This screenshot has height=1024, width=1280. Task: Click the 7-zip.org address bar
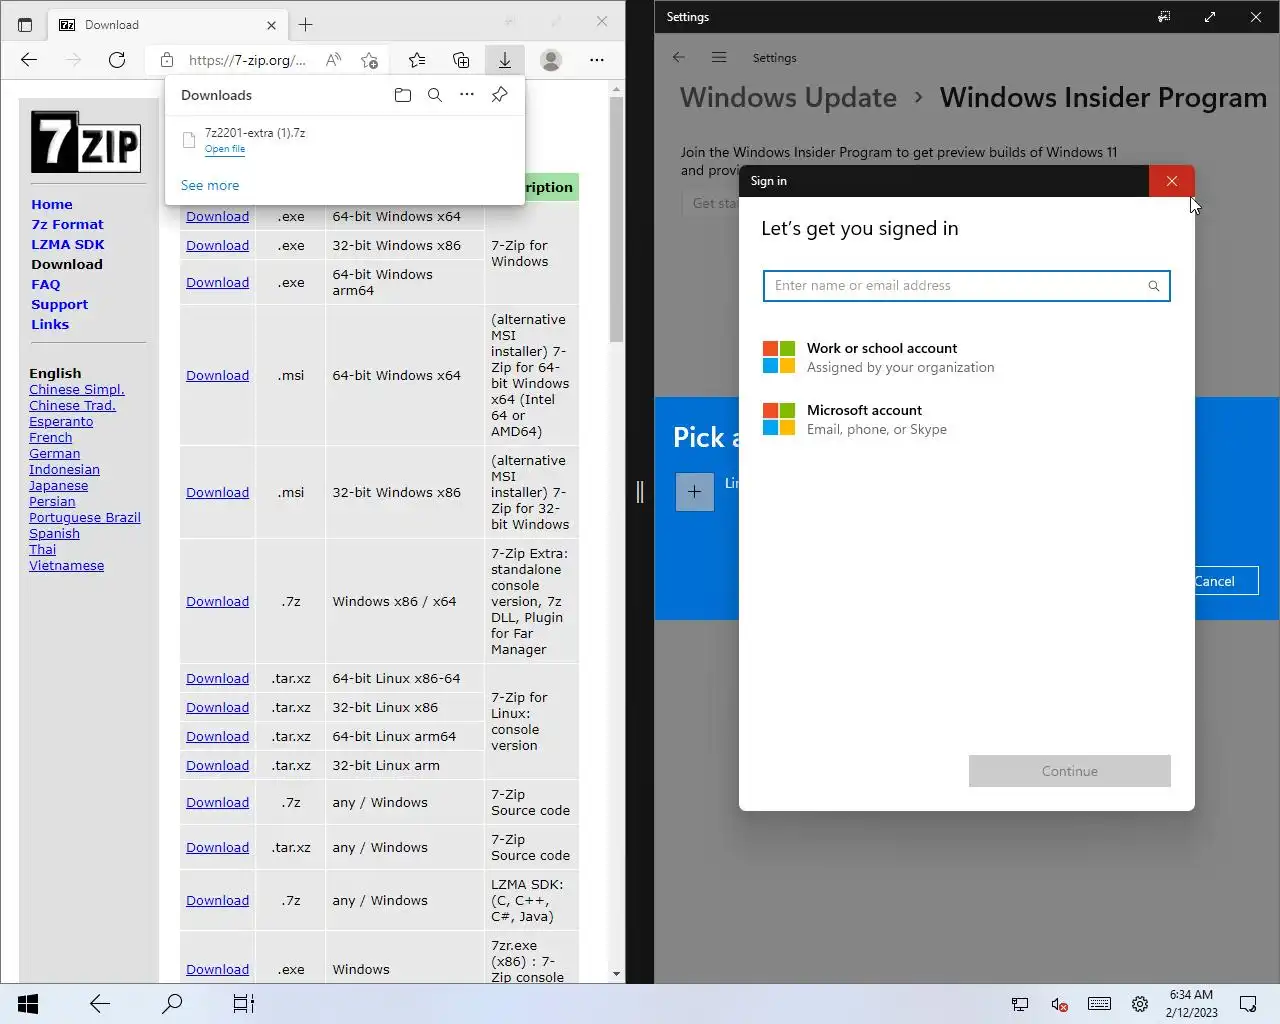click(x=247, y=60)
